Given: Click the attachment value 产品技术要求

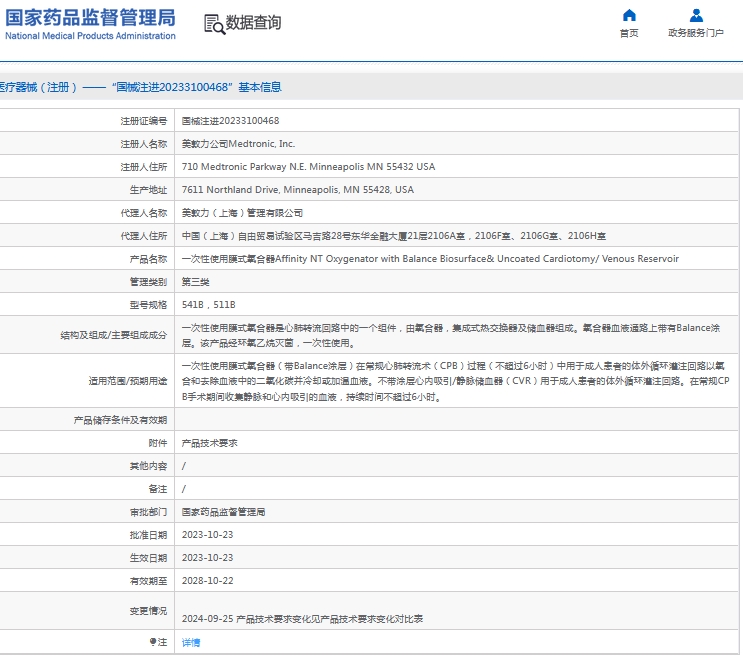Looking at the screenshot, I should point(209,443).
